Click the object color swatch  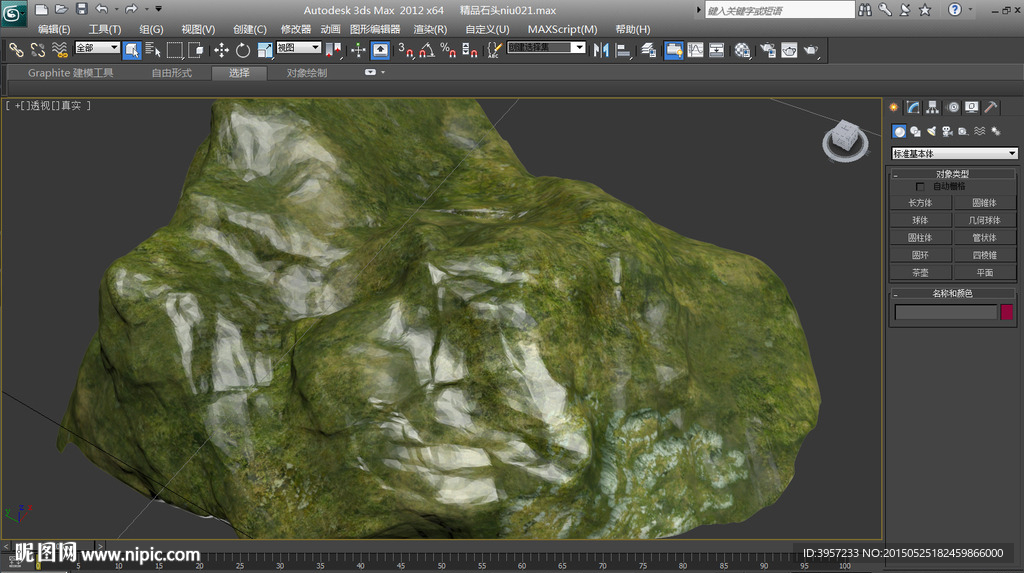[x=1006, y=312]
